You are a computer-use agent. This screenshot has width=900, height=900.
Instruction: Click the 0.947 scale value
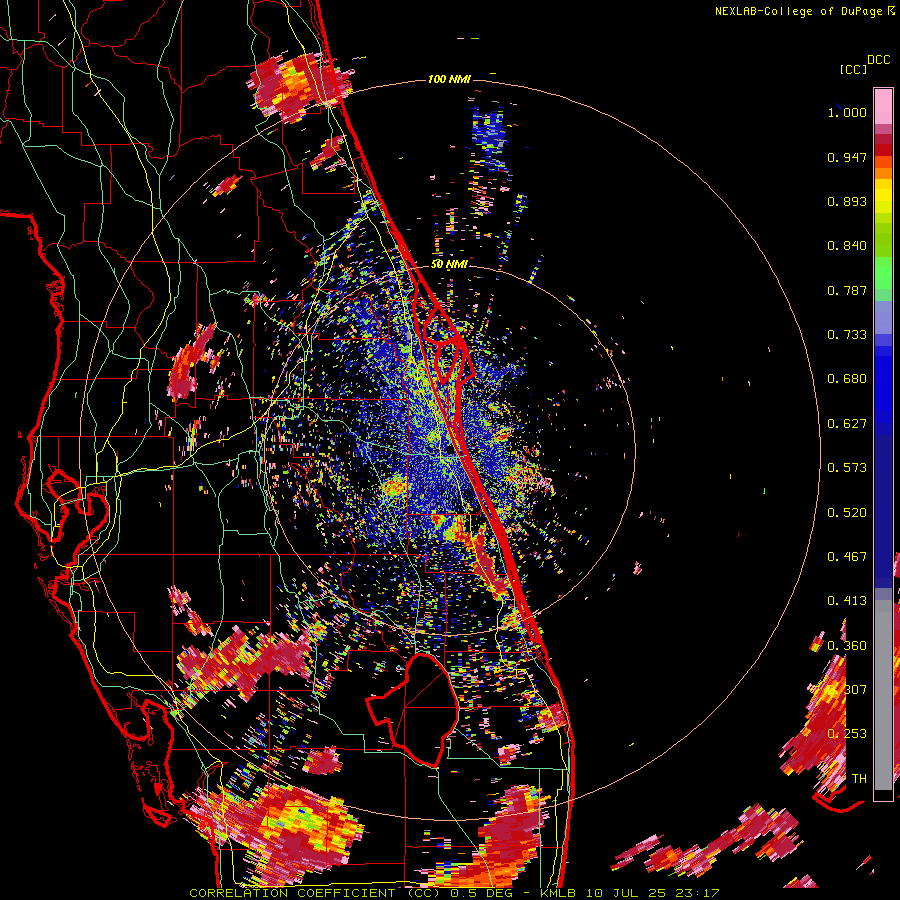tap(847, 157)
